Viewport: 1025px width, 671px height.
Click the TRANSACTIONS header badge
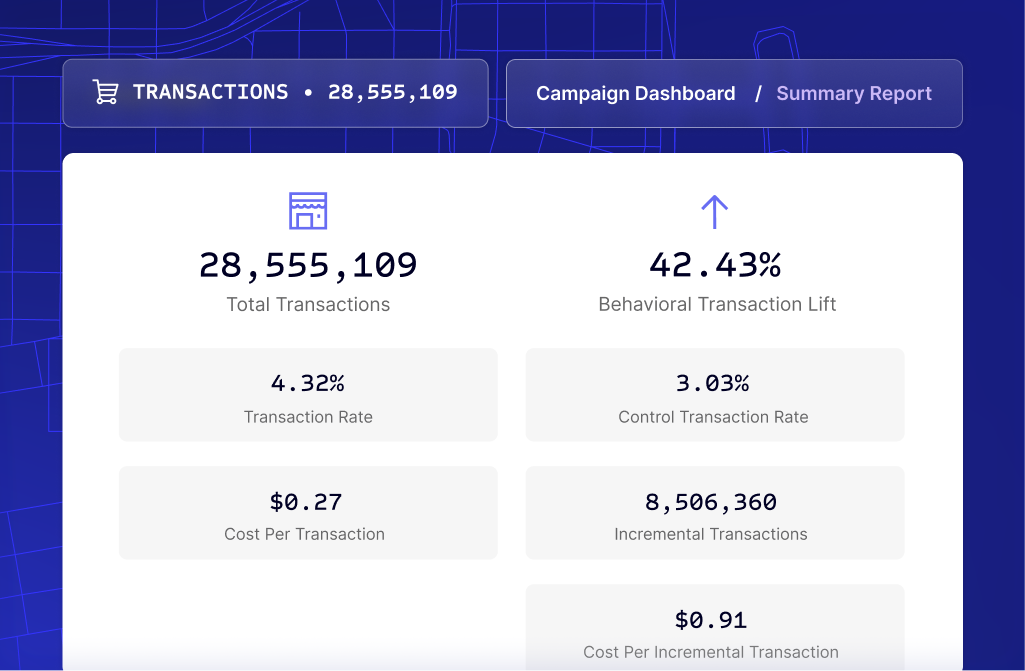275,93
